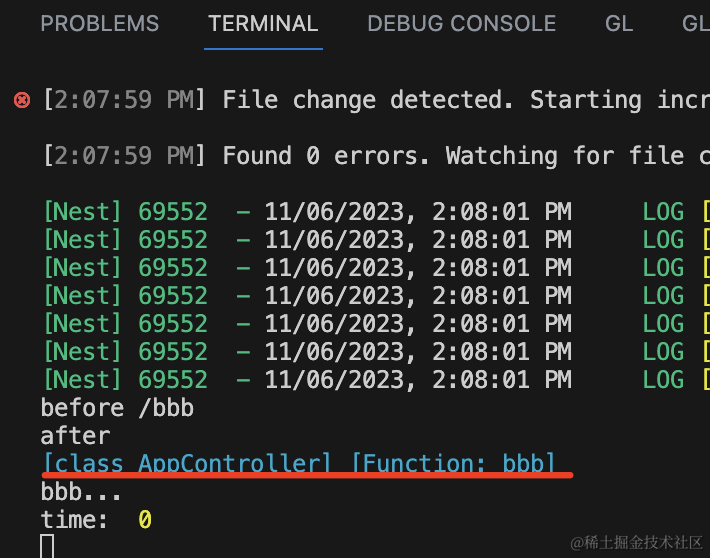Click the red error icon beside the file change line
This screenshot has width=710, height=558.
click(x=21, y=100)
